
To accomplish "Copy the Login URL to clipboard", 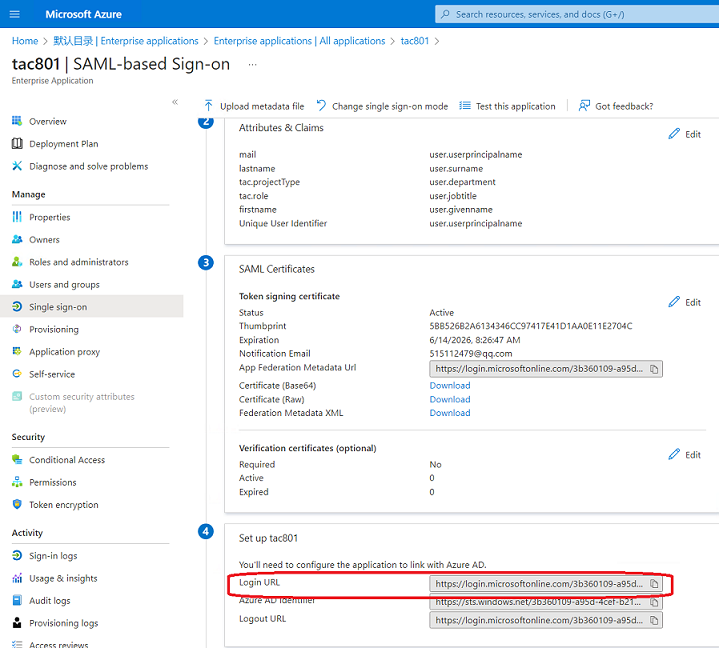I will pos(654,584).
